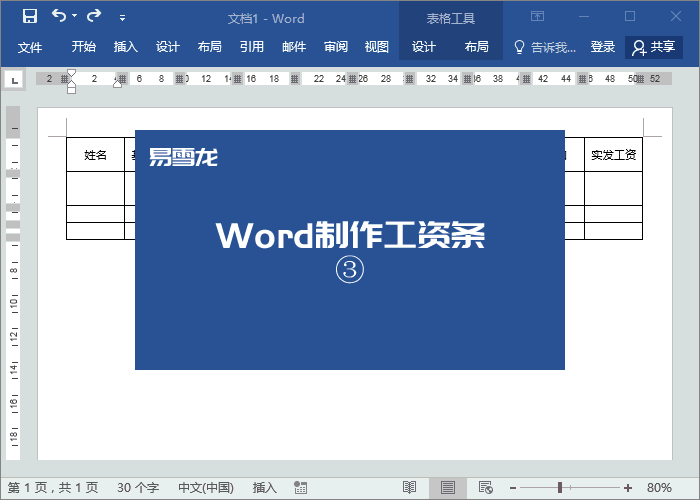
Task: Switch to Read Mode view icon
Action: pos(409,488)
